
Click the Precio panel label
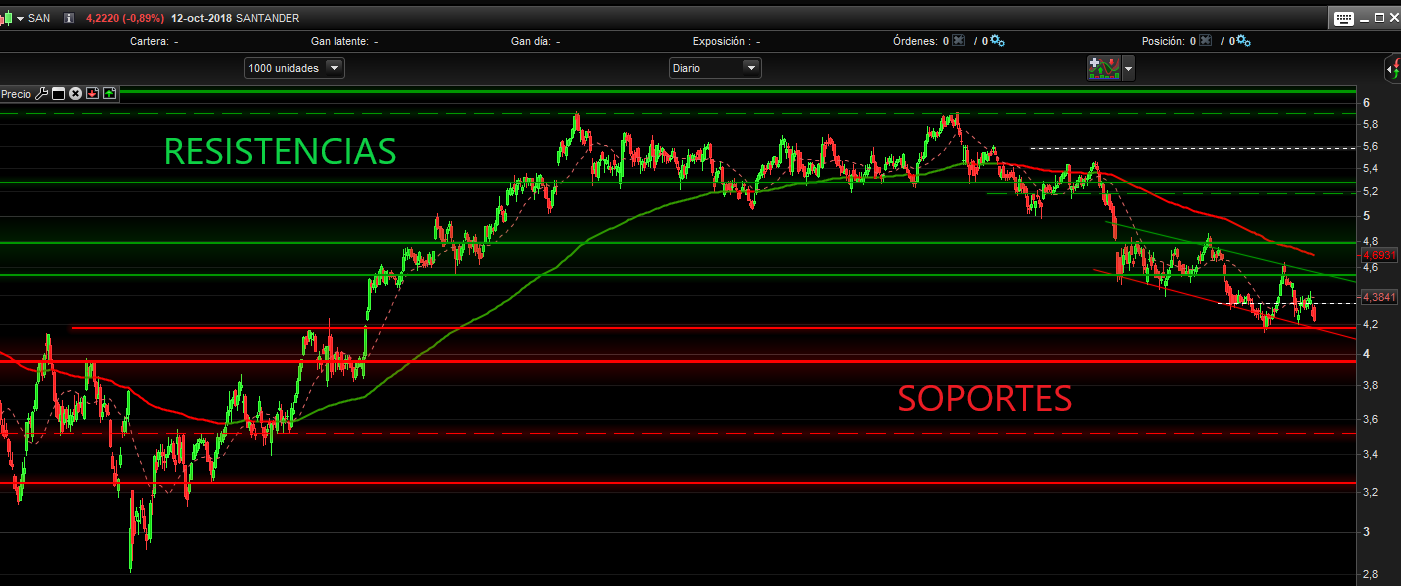(x=16, y=94)
